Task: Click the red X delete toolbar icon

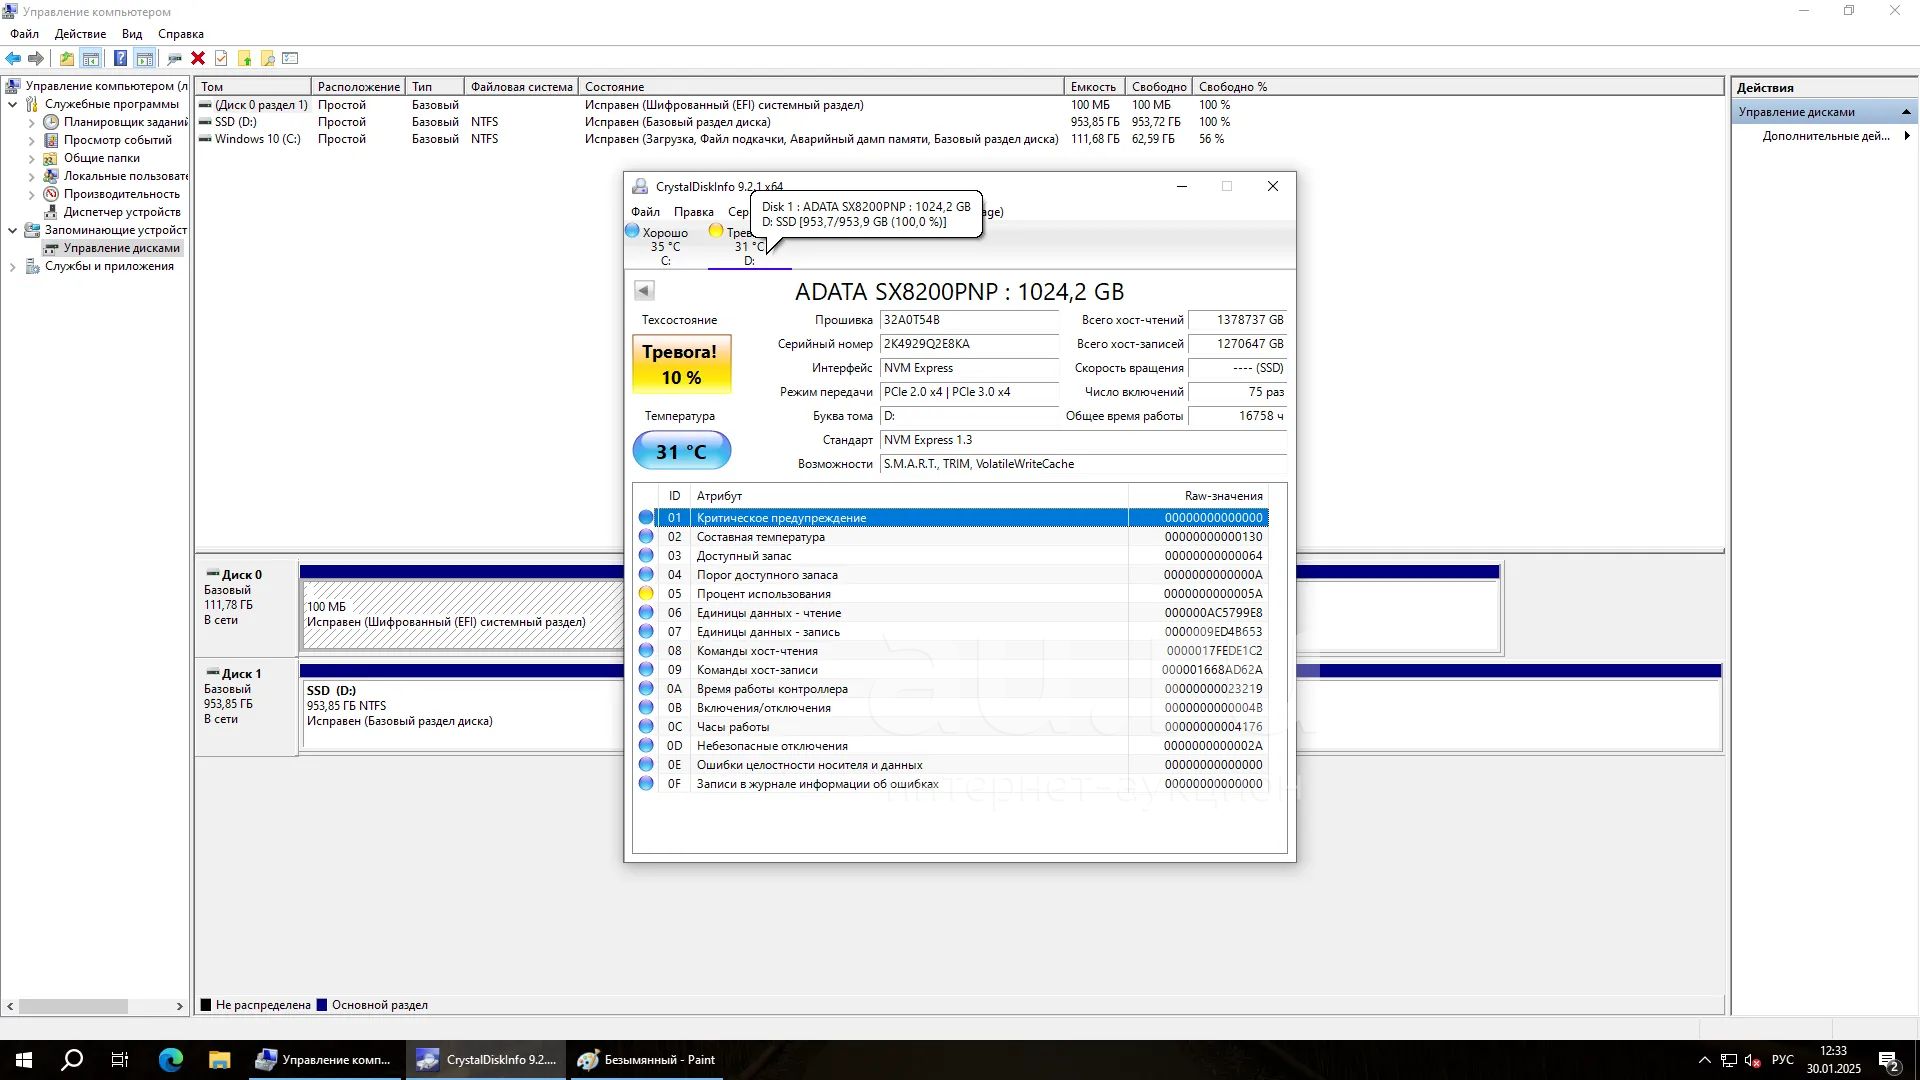Action: pyautogui.click(x=198, y=58)
